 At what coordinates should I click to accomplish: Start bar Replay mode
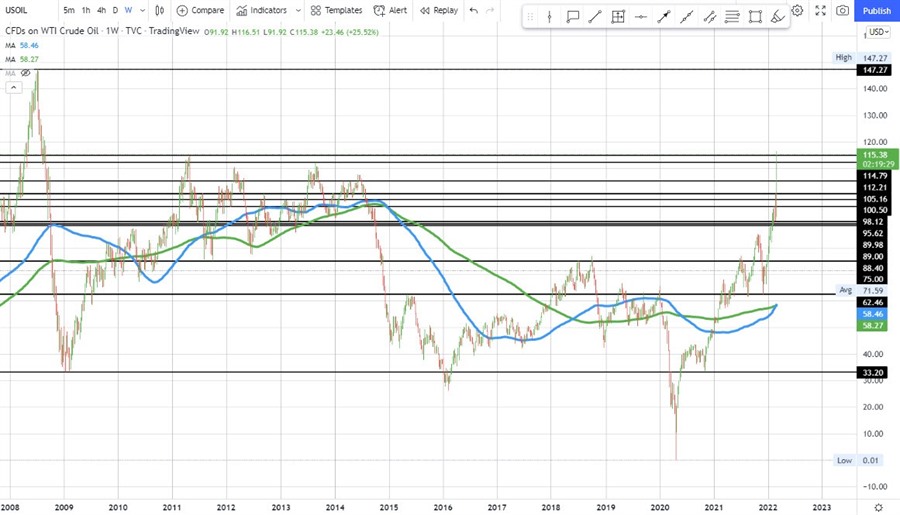pyautogui.click(x=439, y=10)
